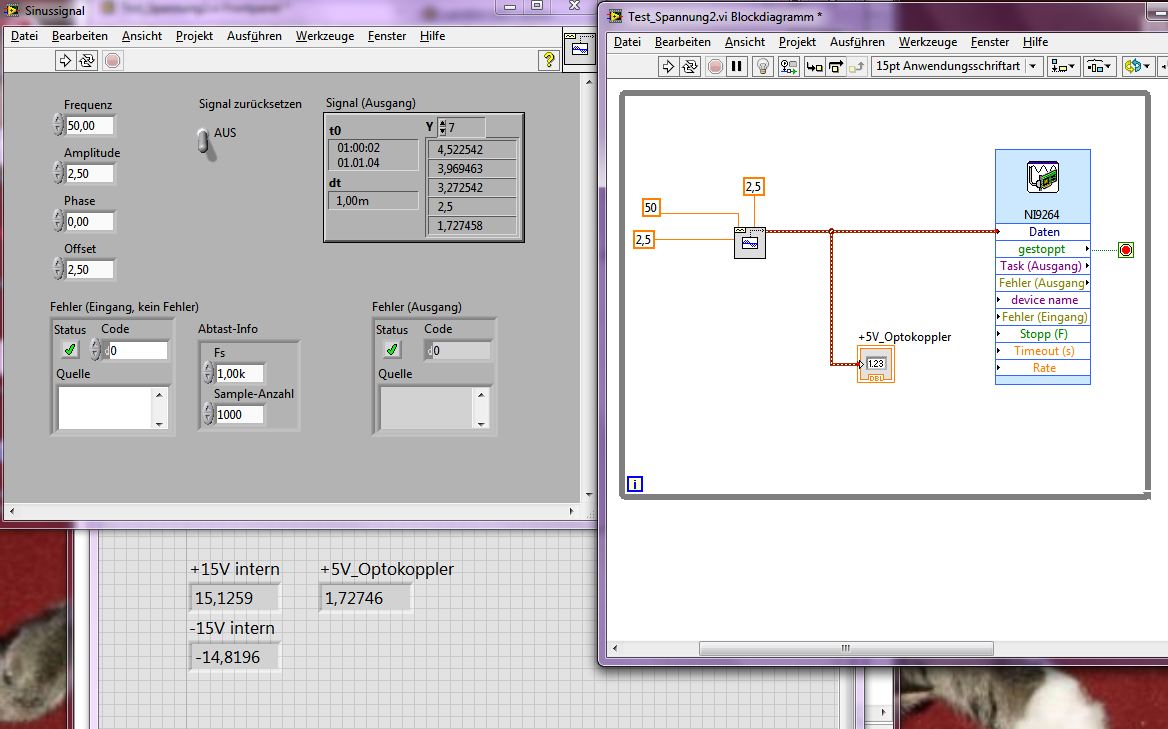Screen dimensions: 1168x729
Task: Open Ausführen menu in Sinussignal window
Action: [254, 36]
